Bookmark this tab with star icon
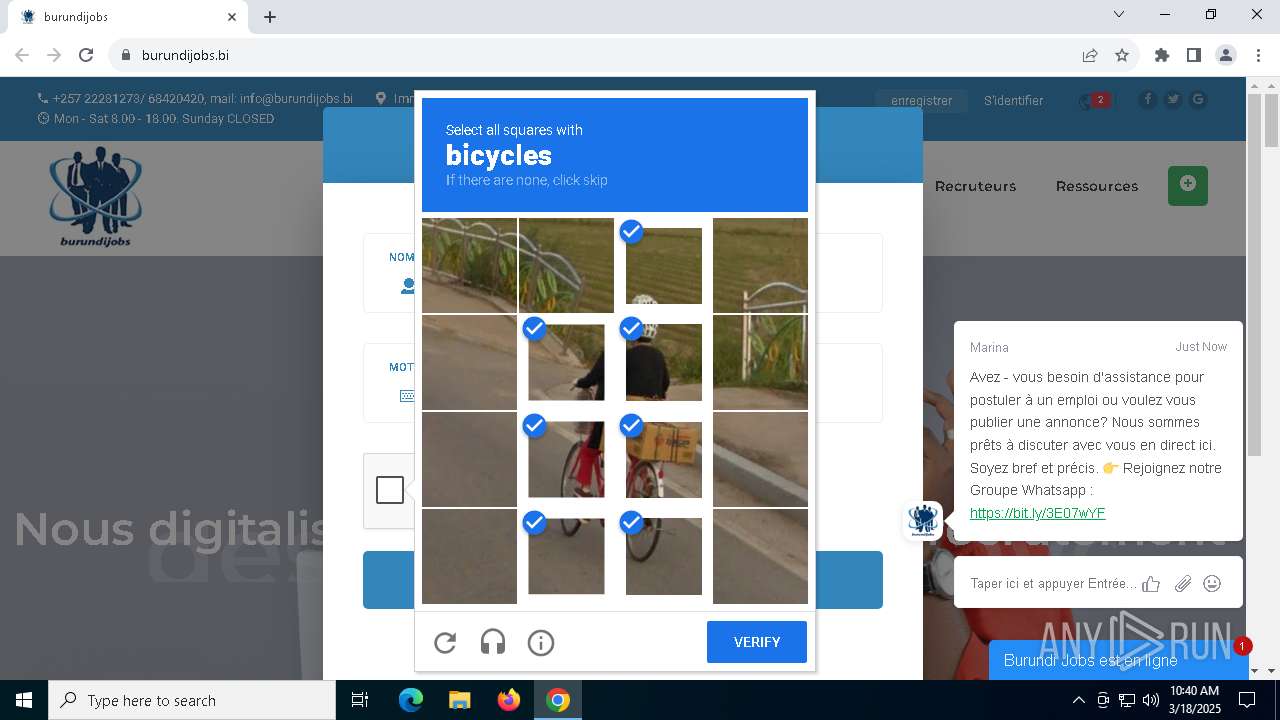The width and height of the screenshot is (1280, 720). point(1122,55)
